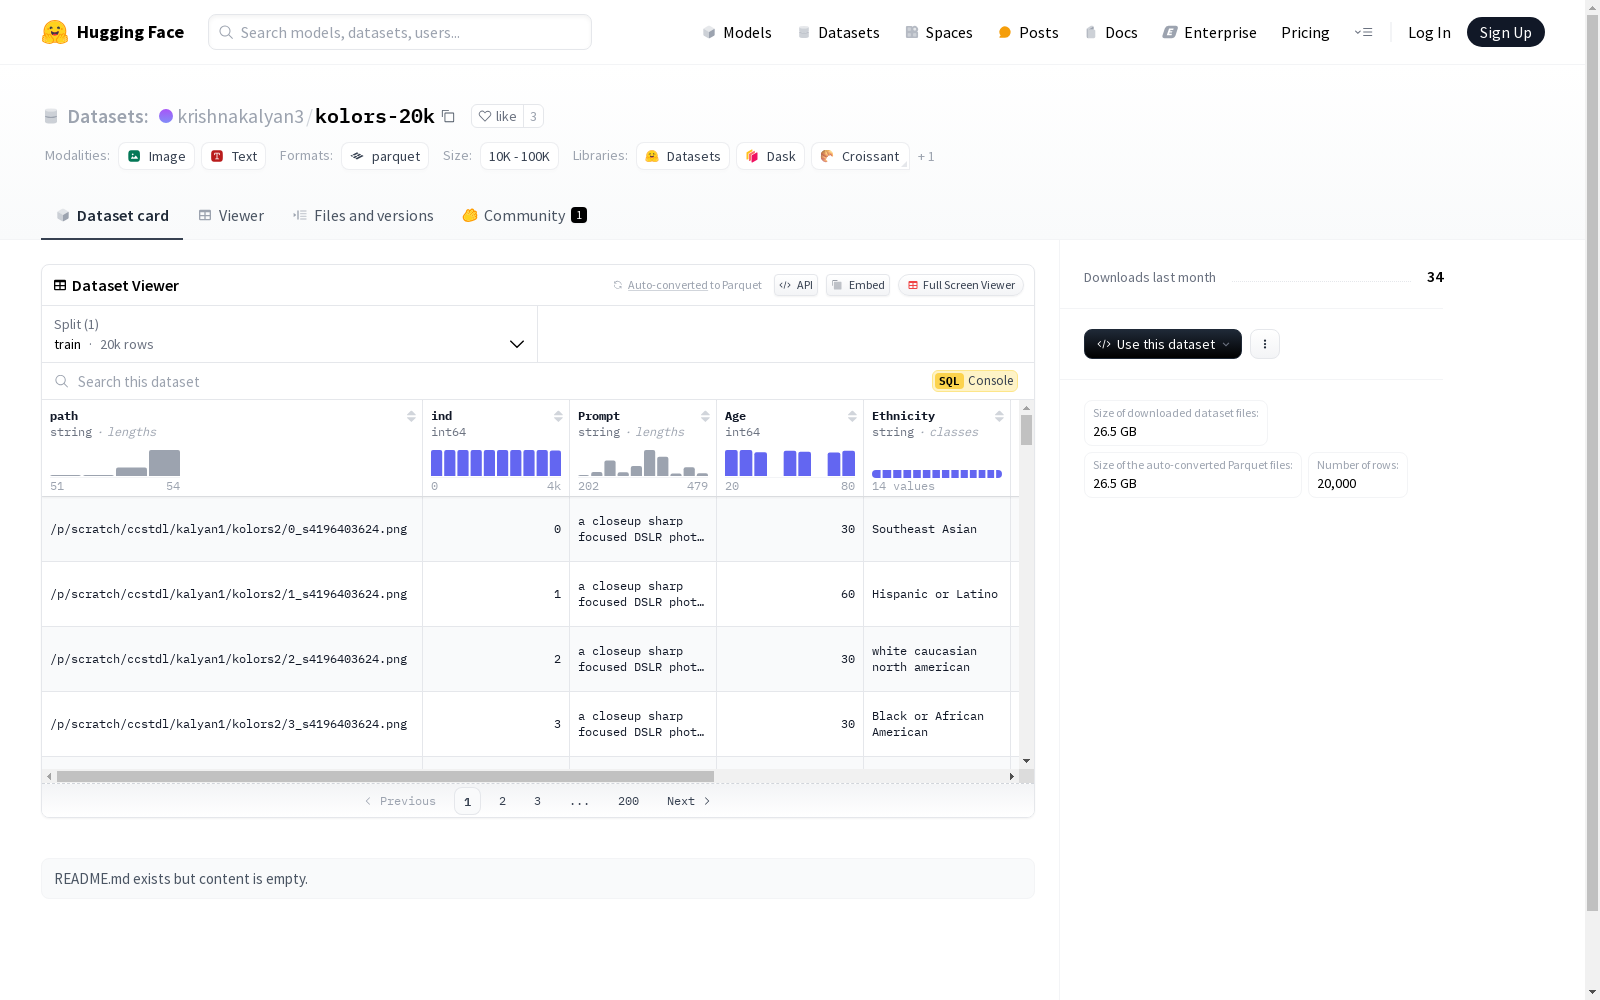Screen dimensions: 1600x1000
Task: Click the Datasets breadcrumb icon
Action: click(51, 116)
